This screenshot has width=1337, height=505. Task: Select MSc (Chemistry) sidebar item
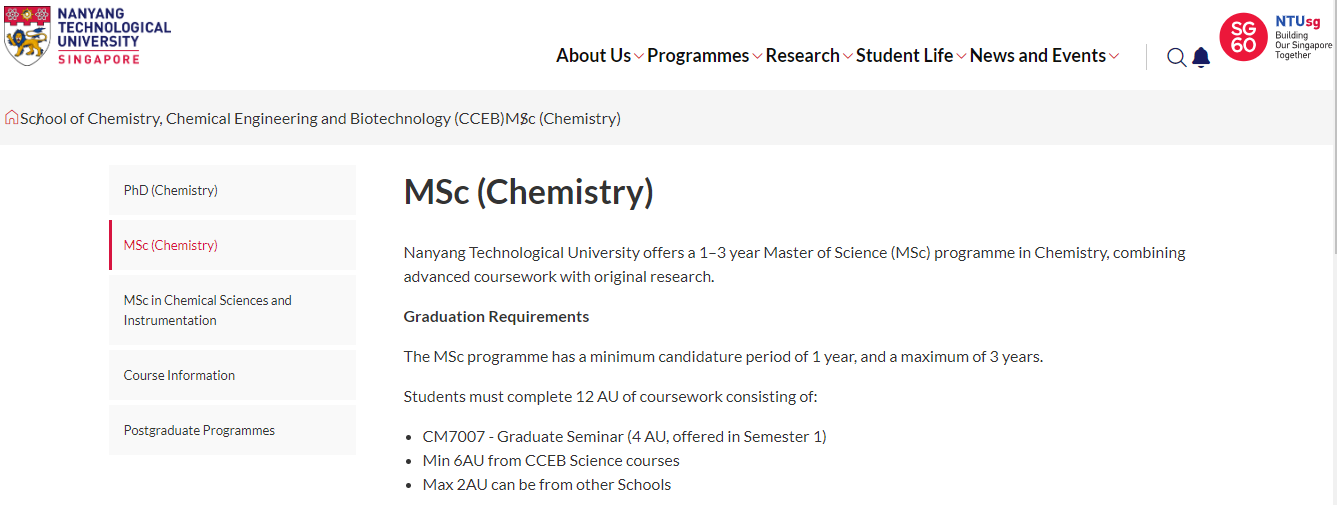(232, 245)
